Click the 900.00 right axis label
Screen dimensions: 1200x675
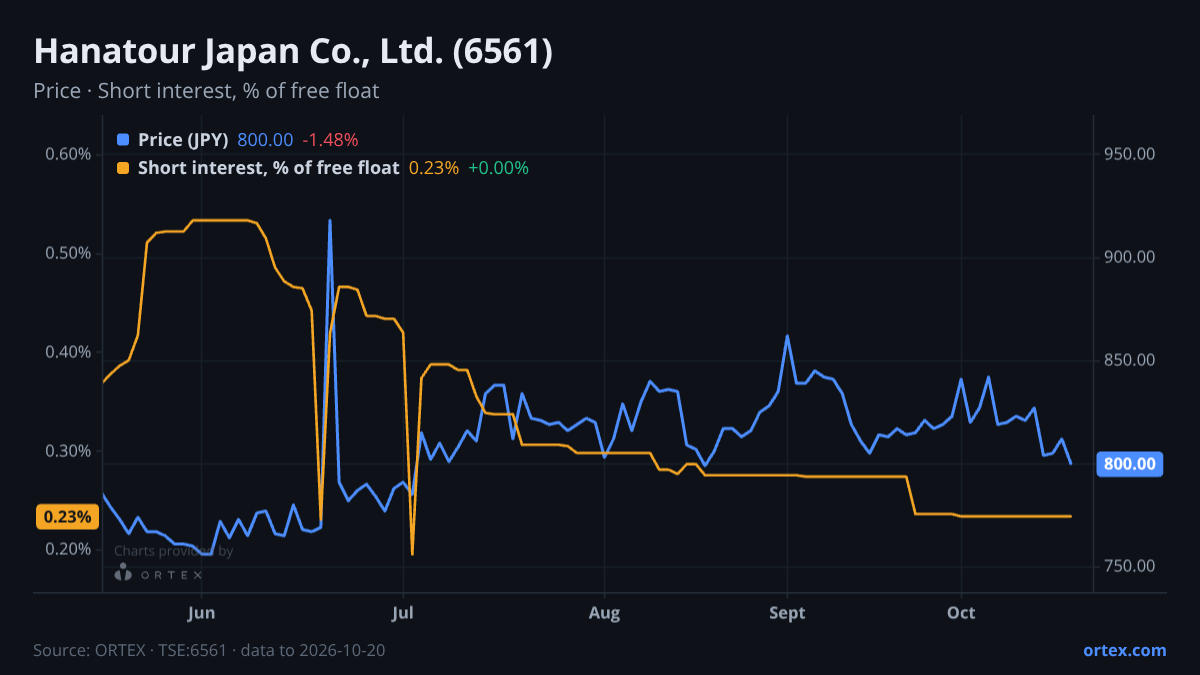1130,257
